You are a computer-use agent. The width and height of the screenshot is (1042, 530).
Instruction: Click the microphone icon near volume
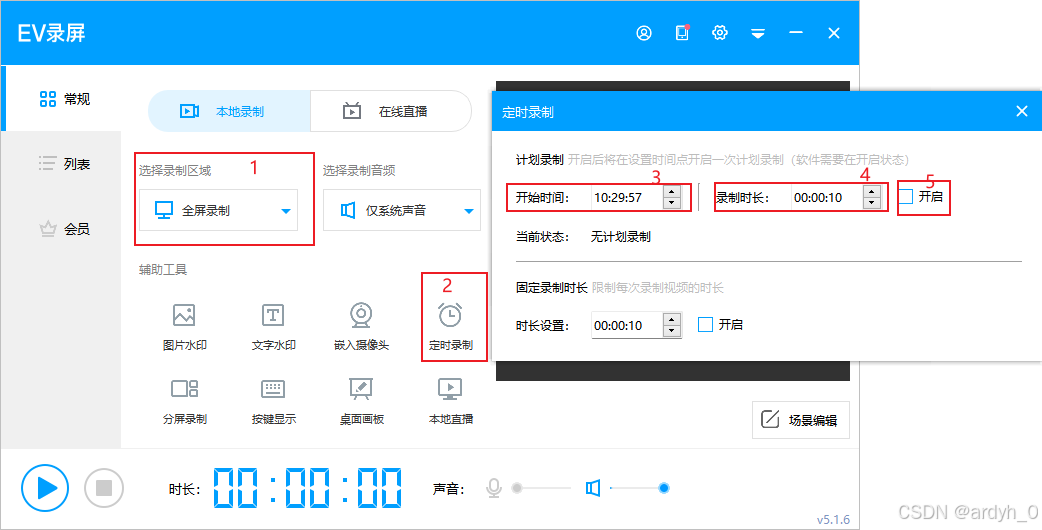click(x=494, y=488)
